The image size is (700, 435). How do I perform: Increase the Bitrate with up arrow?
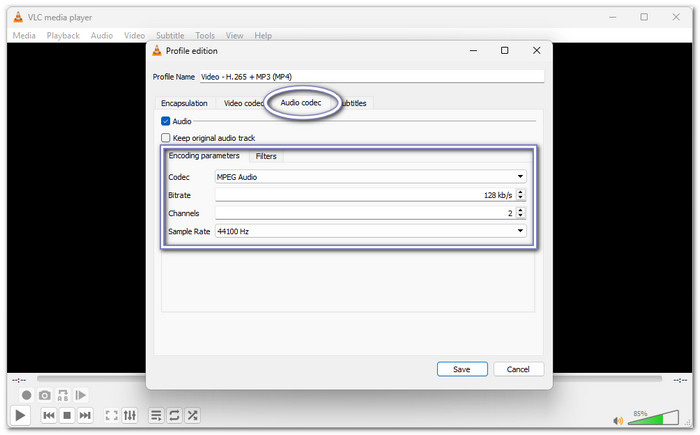pos(521,192)
